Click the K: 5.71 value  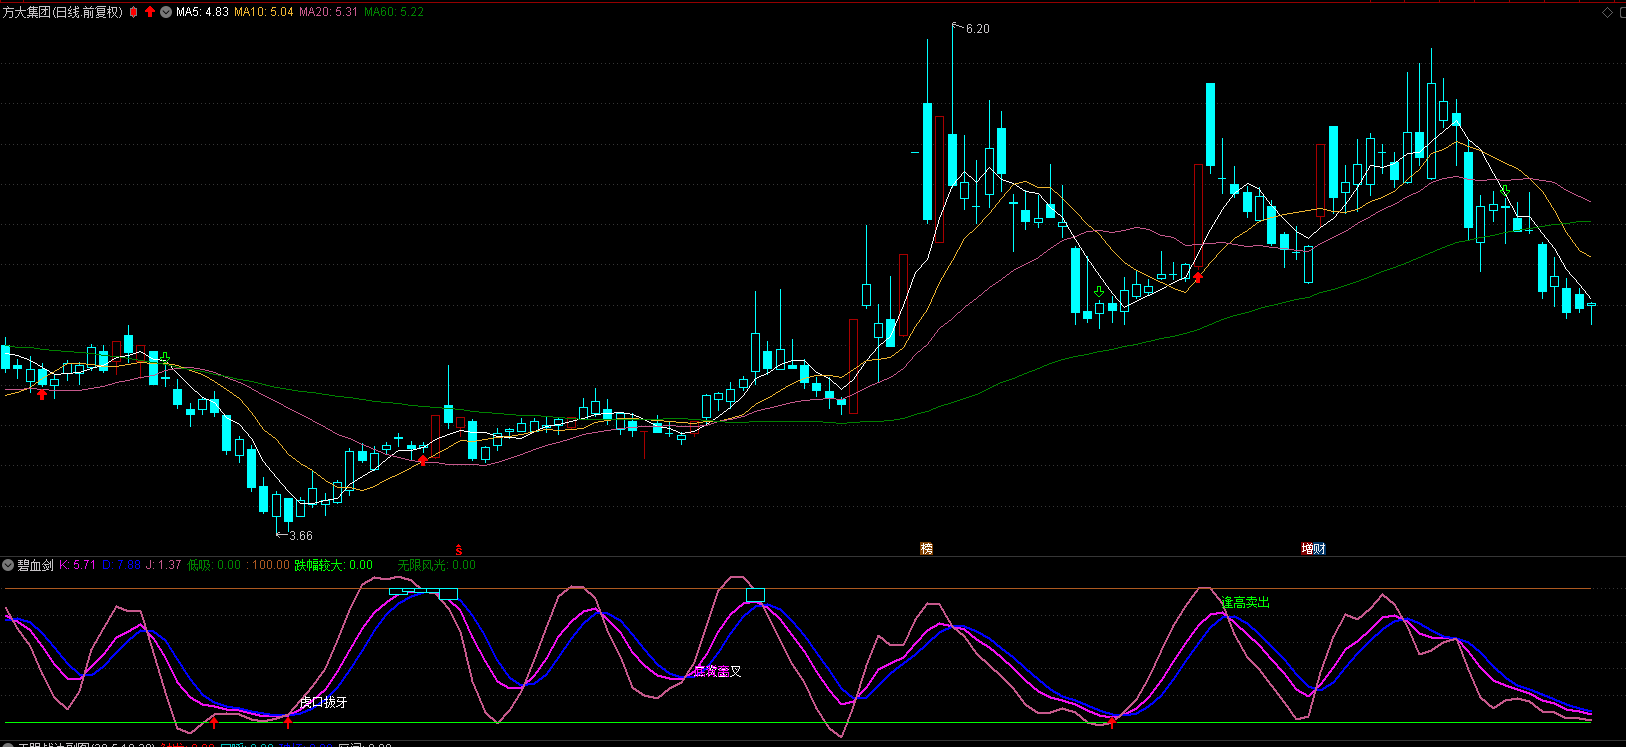click(77, 565)
